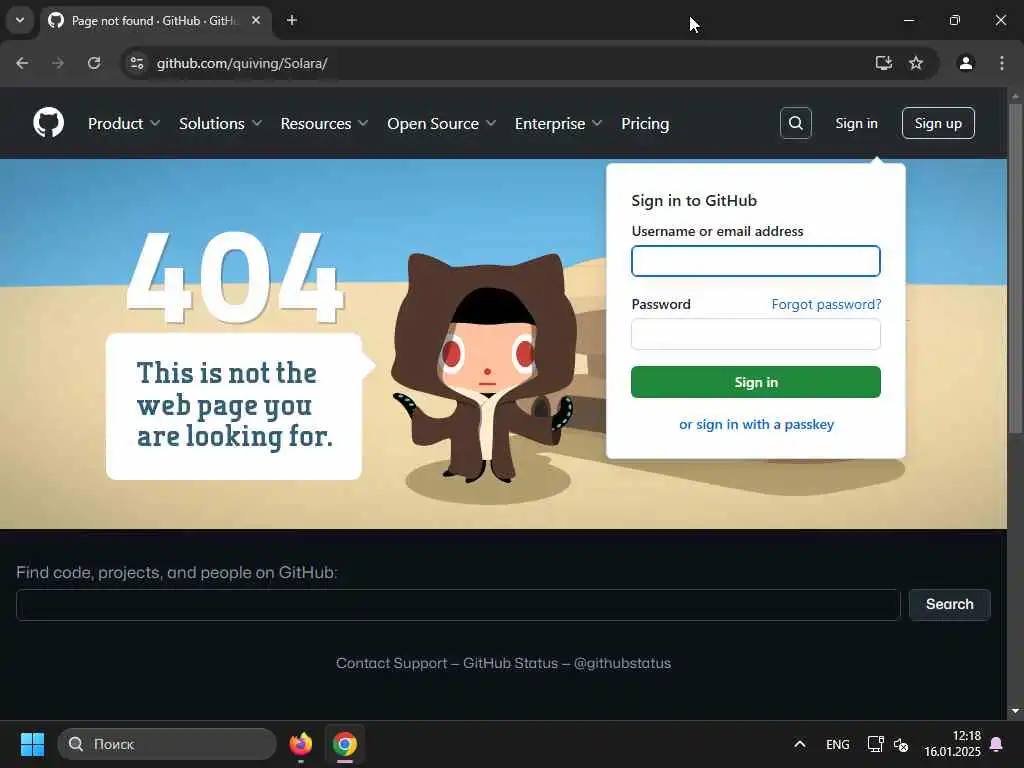Viewport: 1024px width, 768px height.
Task: Open the tab search dropdown arrow
Action: point(20,20)
